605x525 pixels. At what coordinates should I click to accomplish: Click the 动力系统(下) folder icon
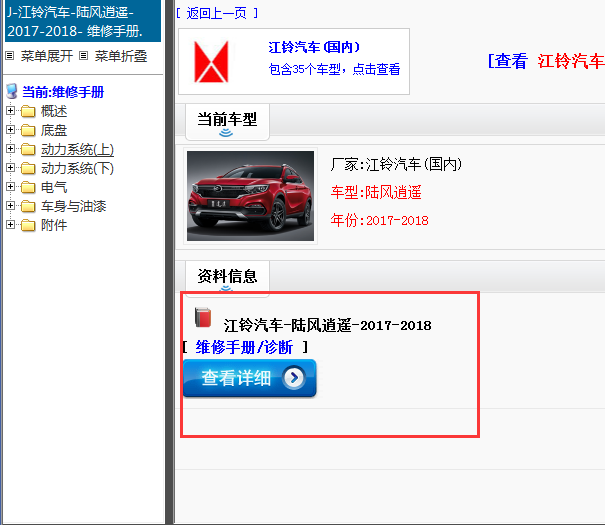(x=28, y=168)
